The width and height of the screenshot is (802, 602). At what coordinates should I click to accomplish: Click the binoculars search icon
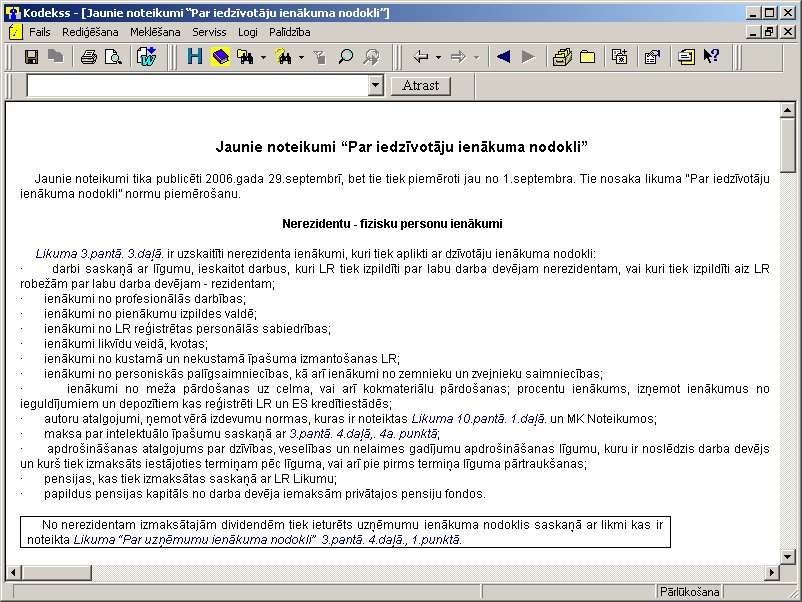(246, 57)
